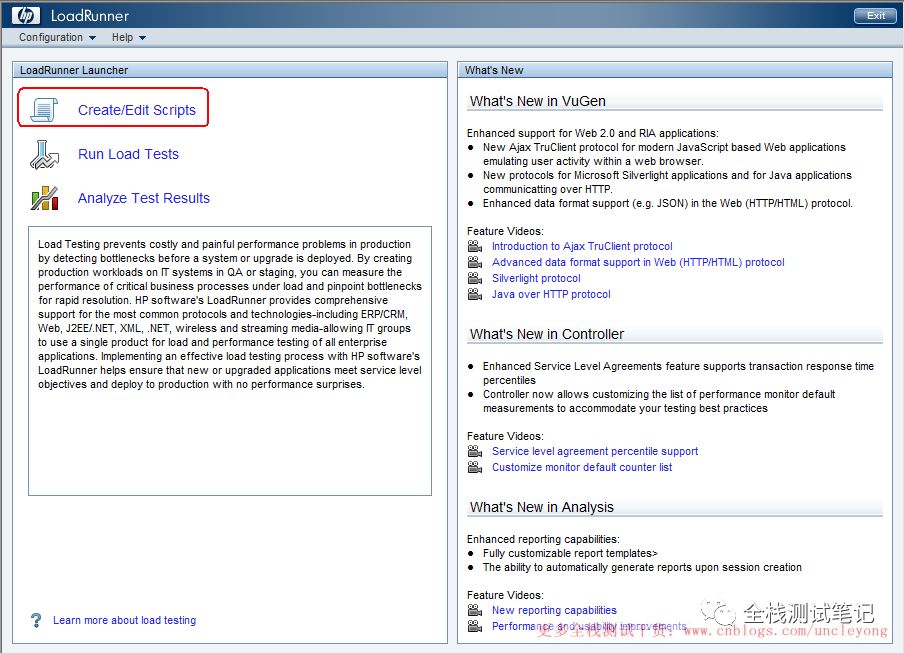Launch Create/Edit Scripts
Image resolution: width=904 pixels, height=653 pixels.
(137, 110)
